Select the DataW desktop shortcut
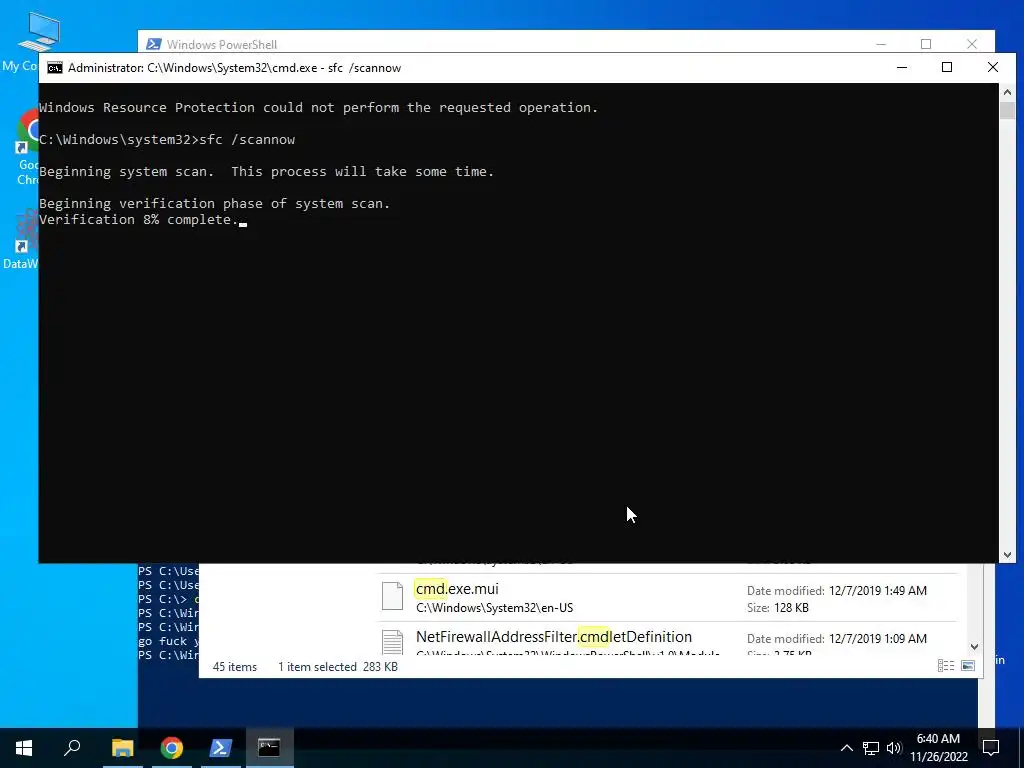The height and width of the screenshot is (768, 1024). click(20, 239)
